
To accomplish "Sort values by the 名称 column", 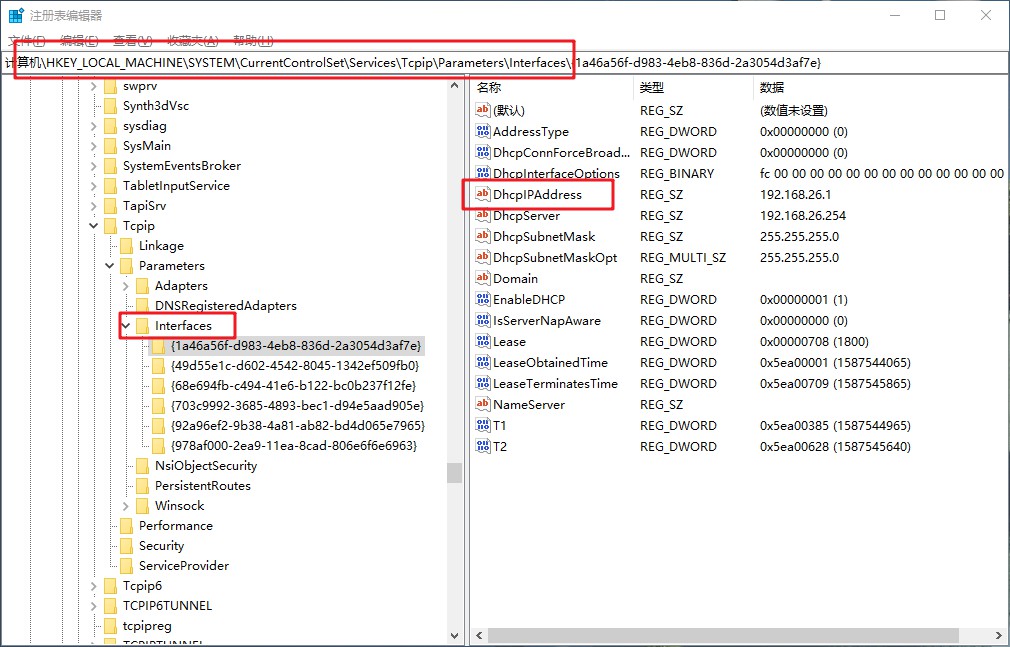I will pyautogui.click(x=489, y=88).
